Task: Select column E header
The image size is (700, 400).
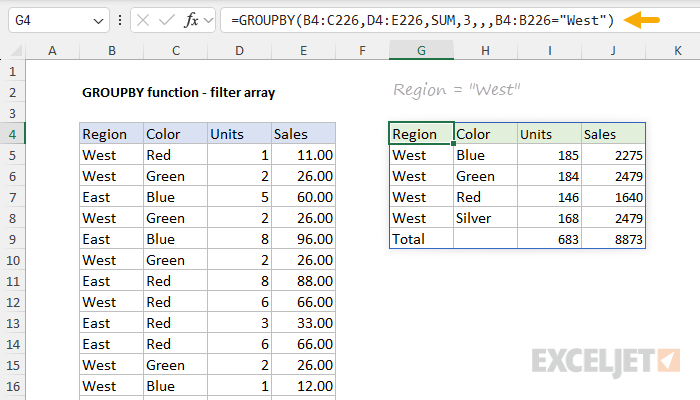Action: [x=304, y=51]
